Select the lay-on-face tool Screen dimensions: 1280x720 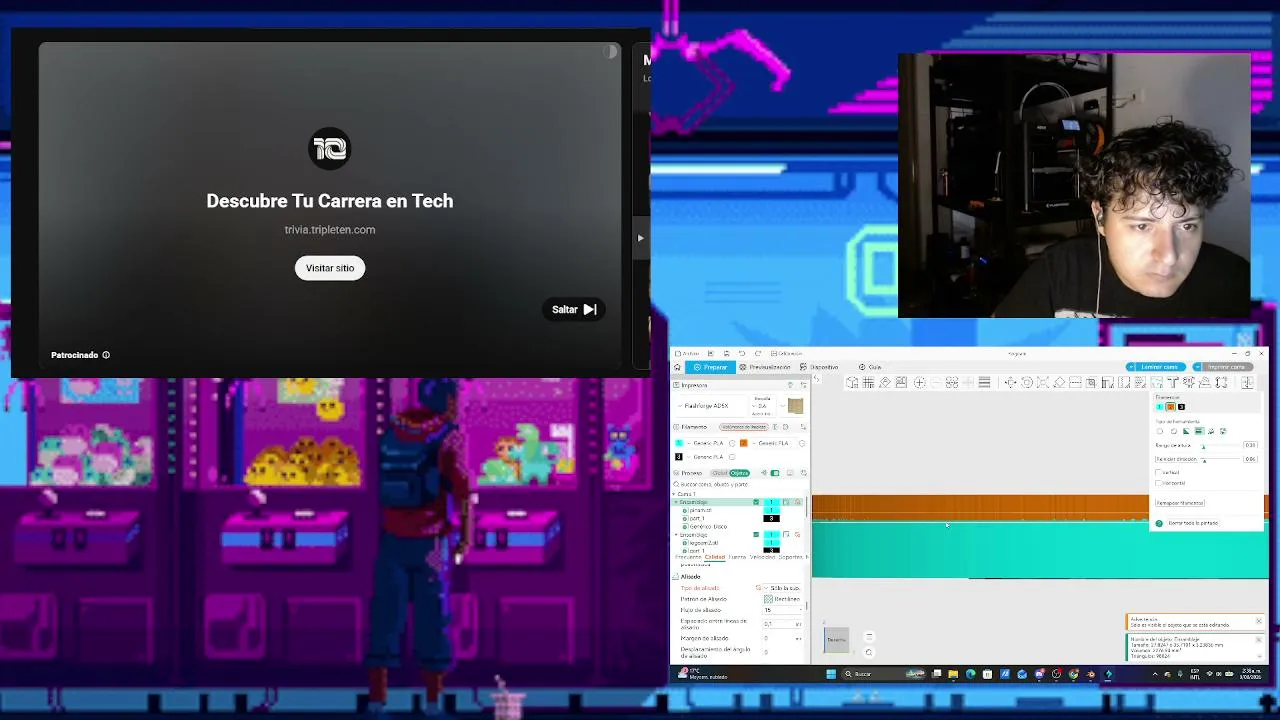click(1059, 382)
